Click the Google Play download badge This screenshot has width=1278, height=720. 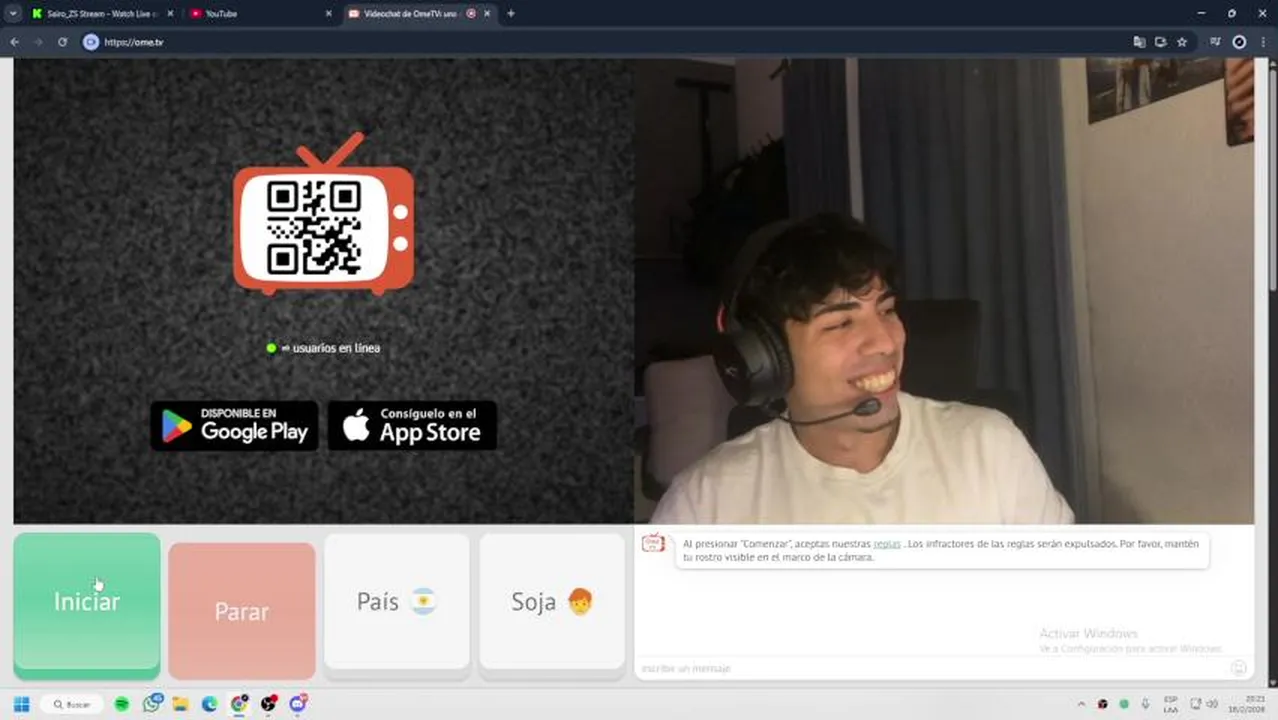point(234,426)
